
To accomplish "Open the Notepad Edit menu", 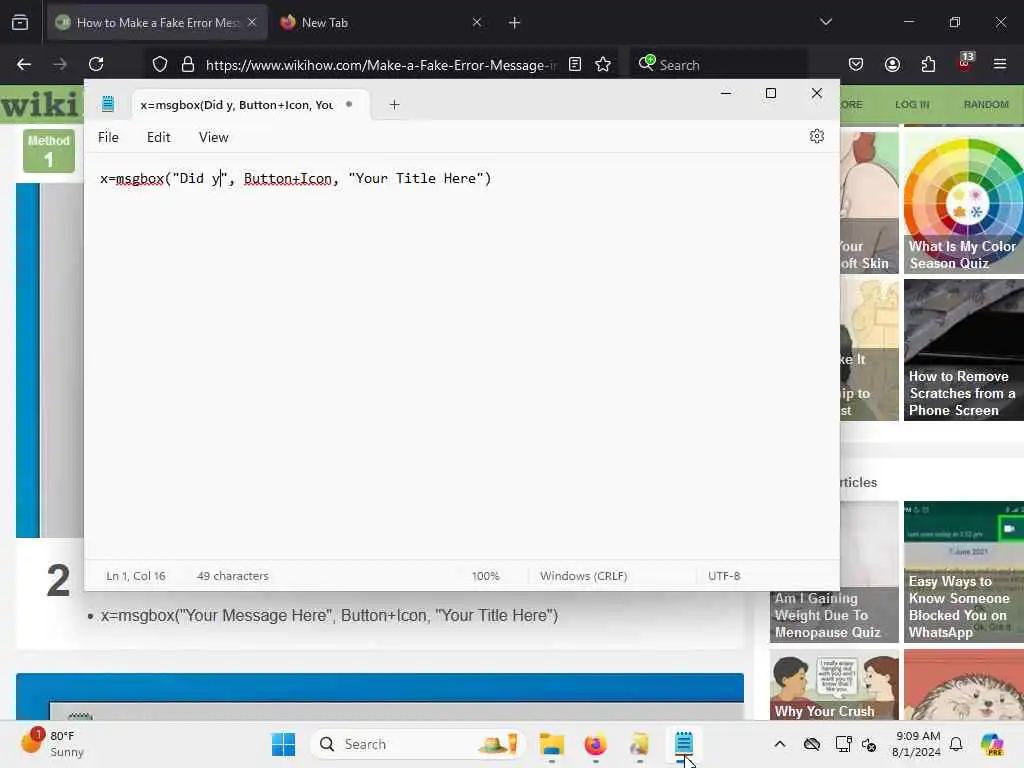I will pyautogui.click(x=158, y=137).
